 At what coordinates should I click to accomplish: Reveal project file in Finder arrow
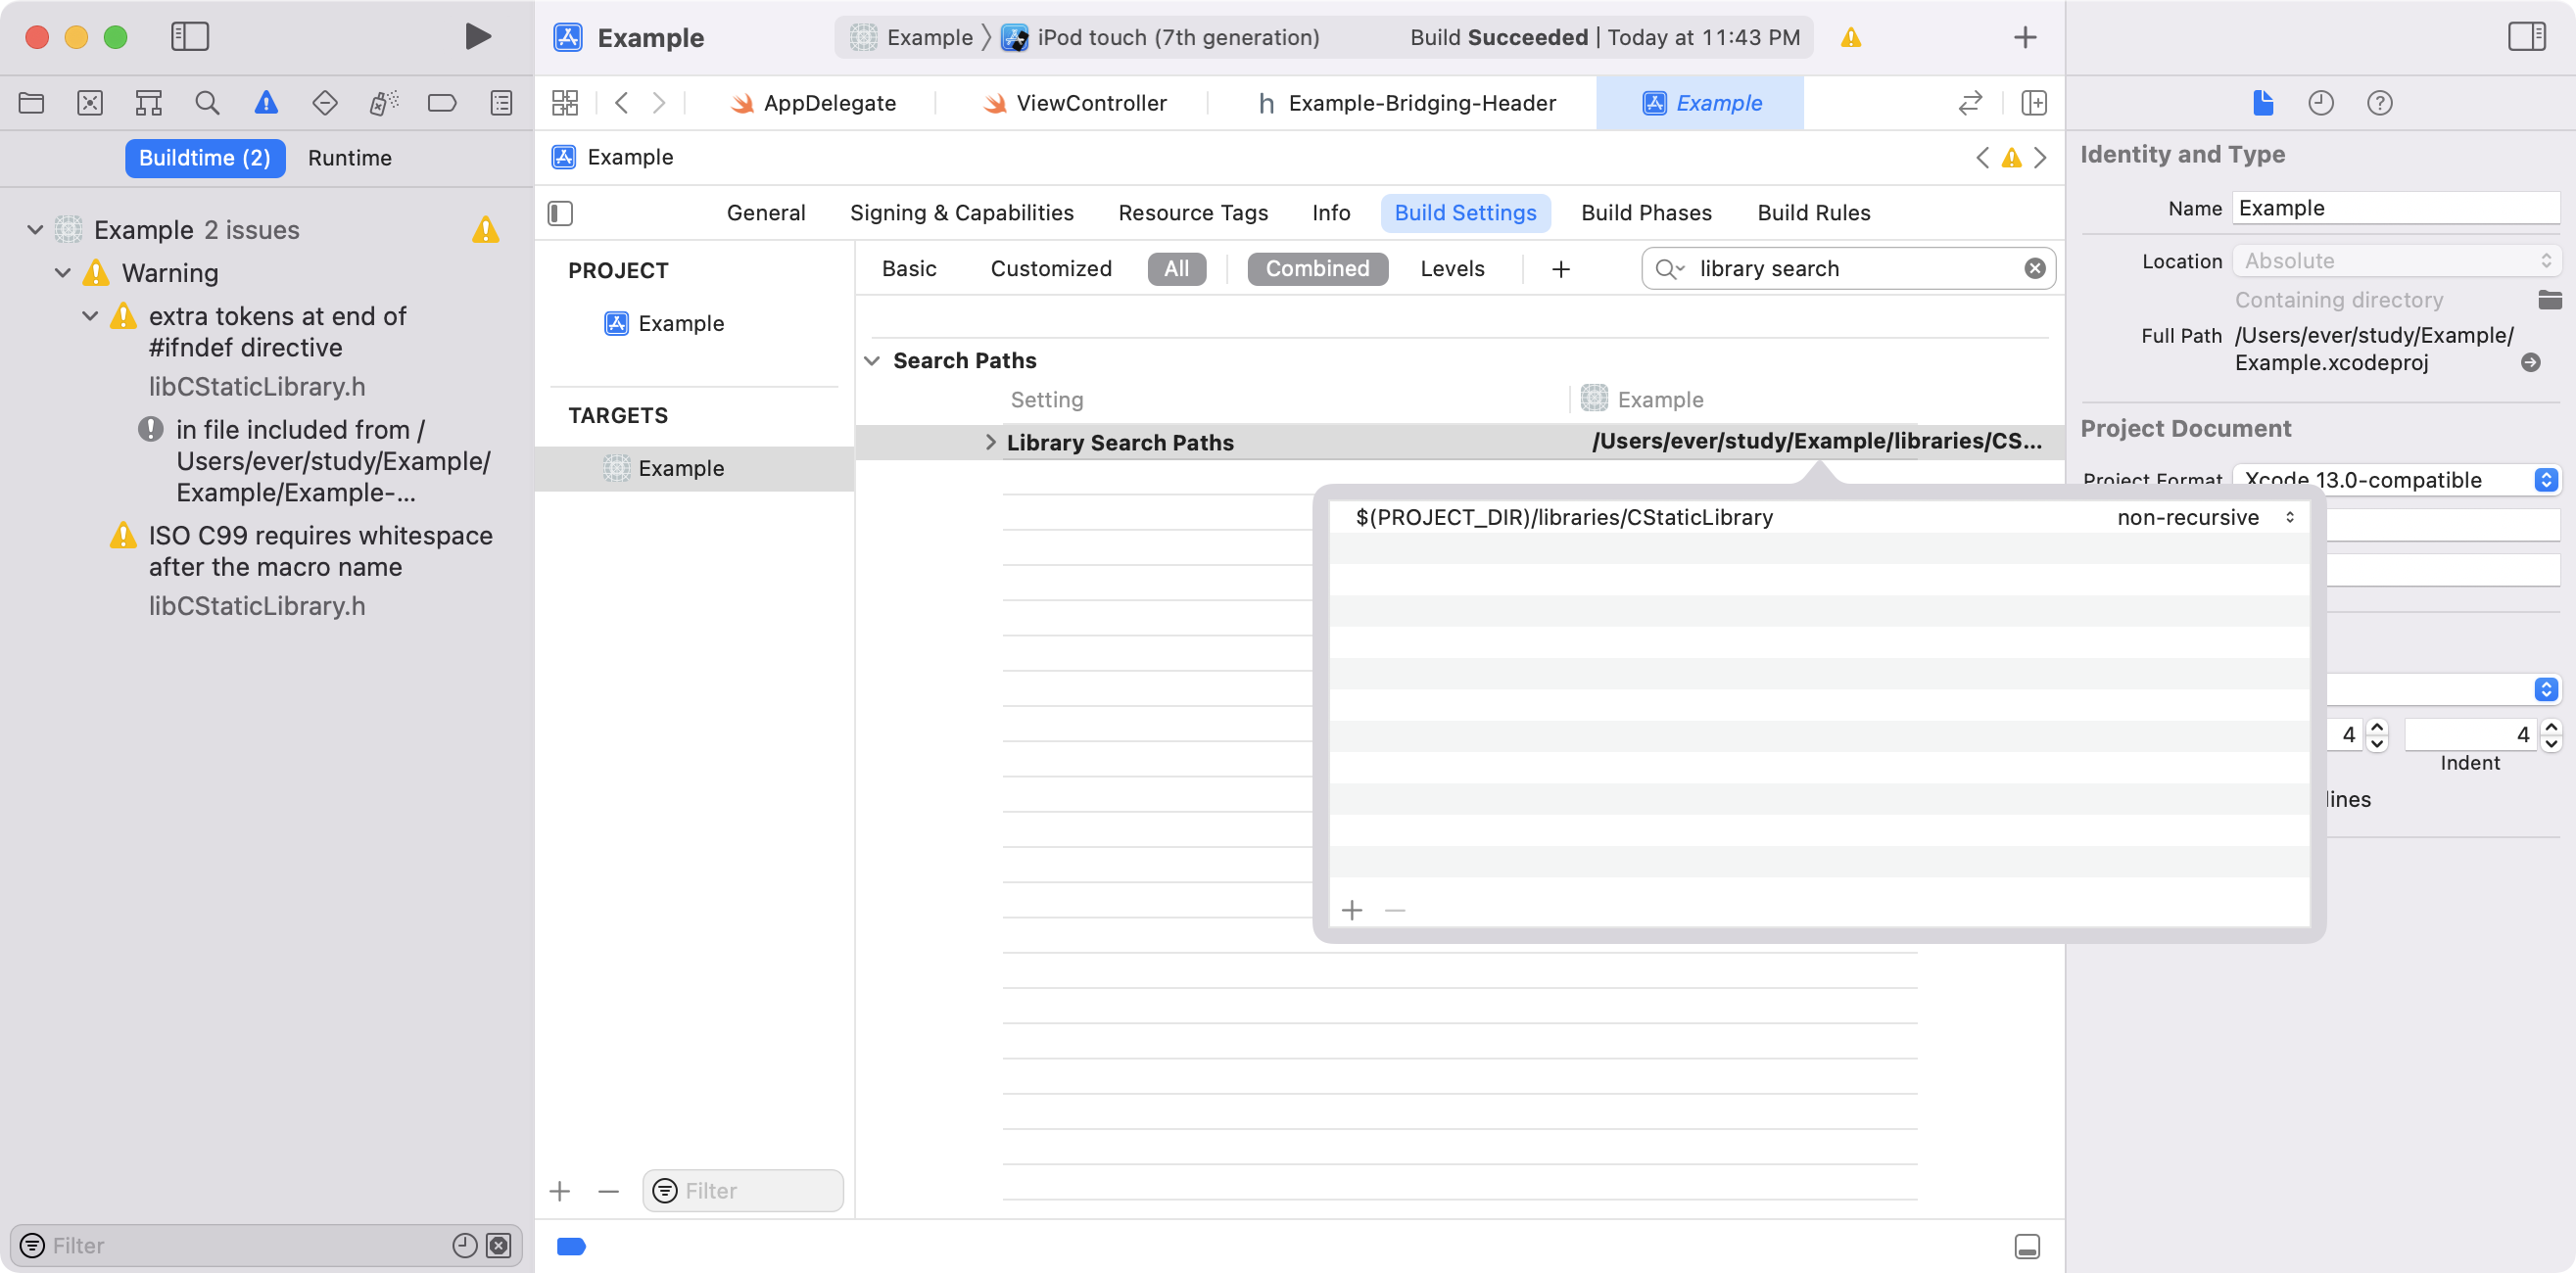coord(2530,362)
